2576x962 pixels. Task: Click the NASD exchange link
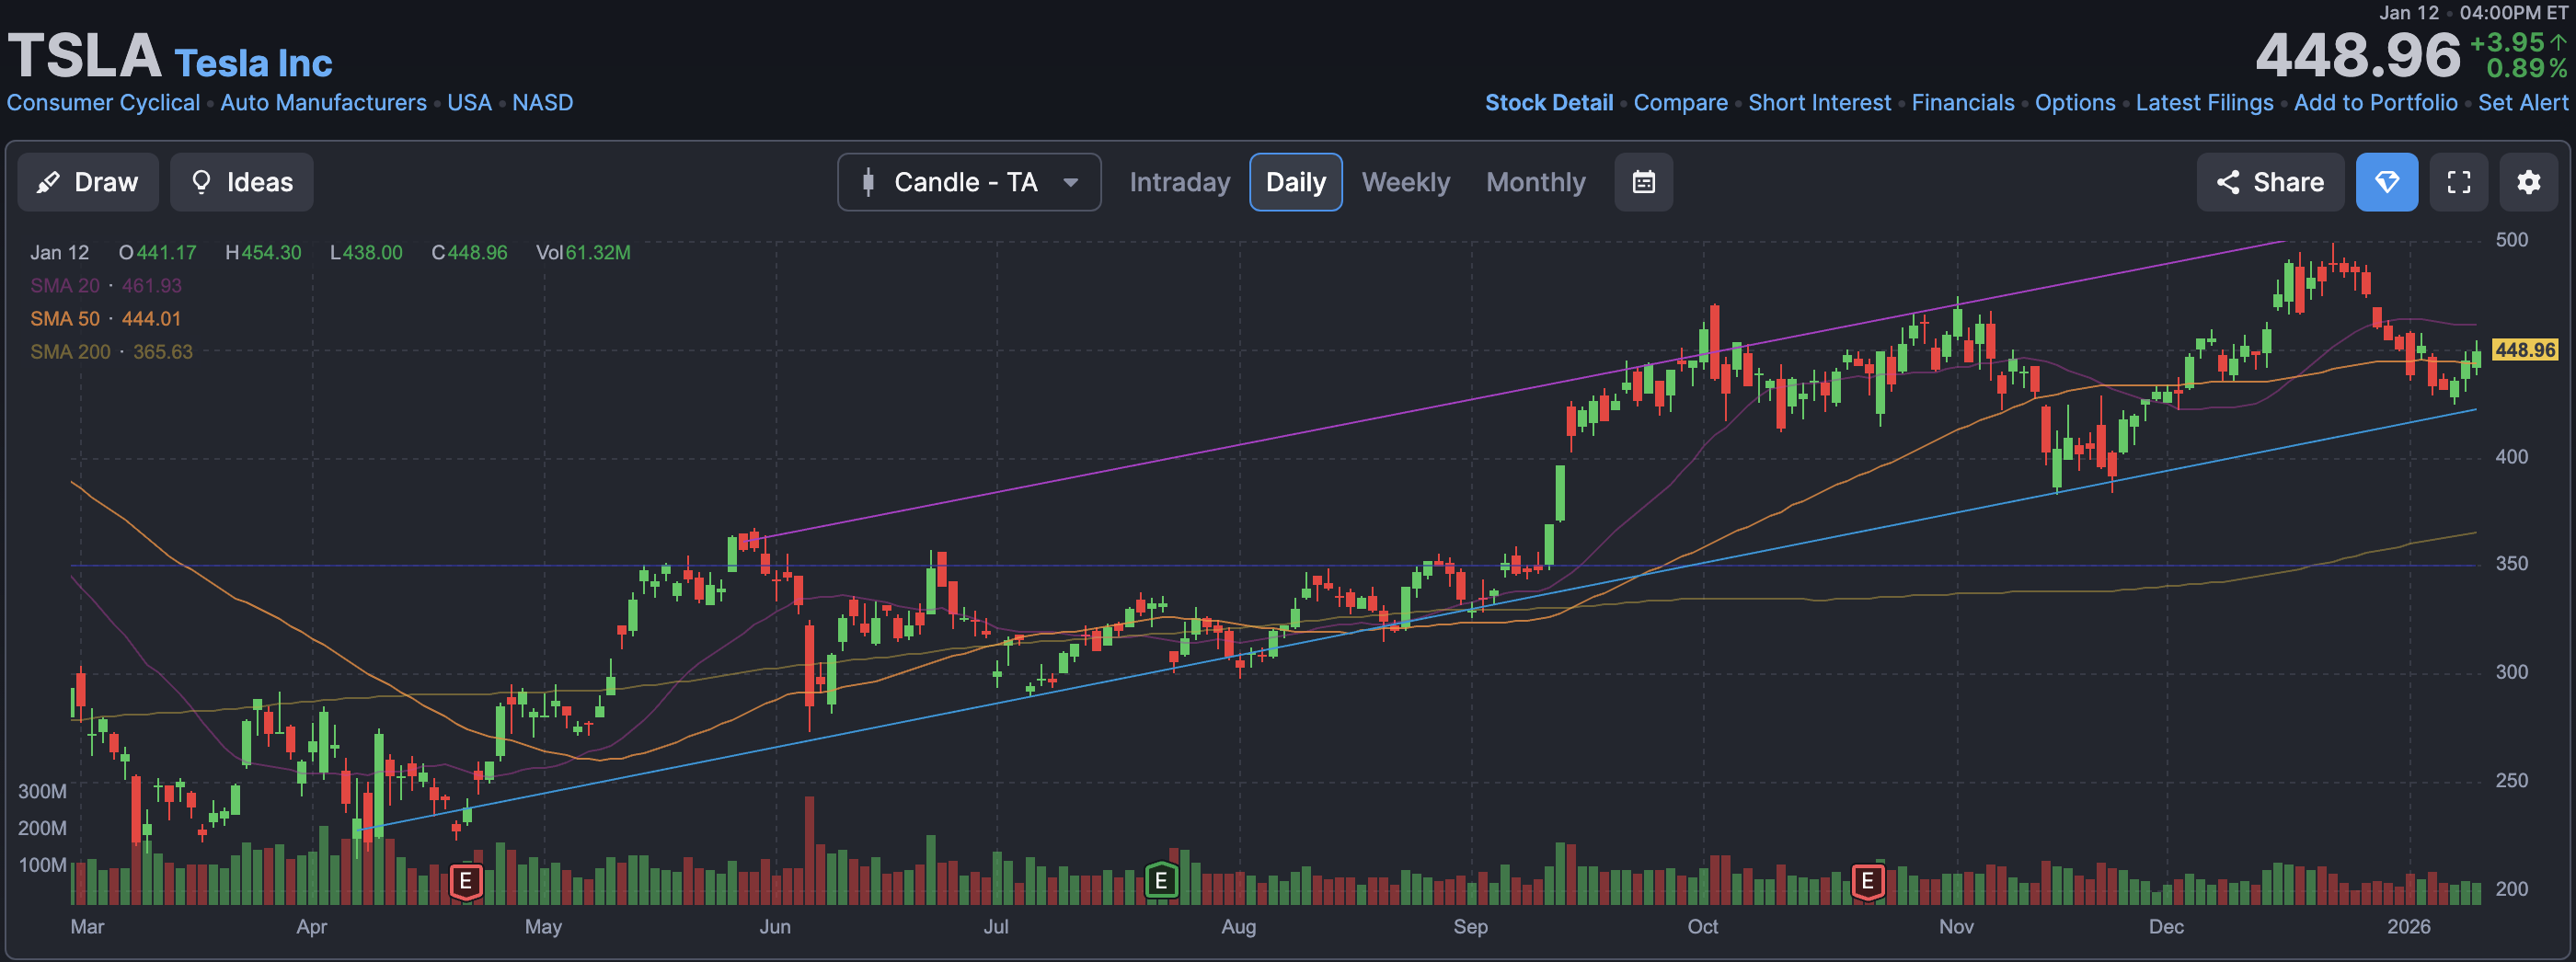[x=542, y=102]
